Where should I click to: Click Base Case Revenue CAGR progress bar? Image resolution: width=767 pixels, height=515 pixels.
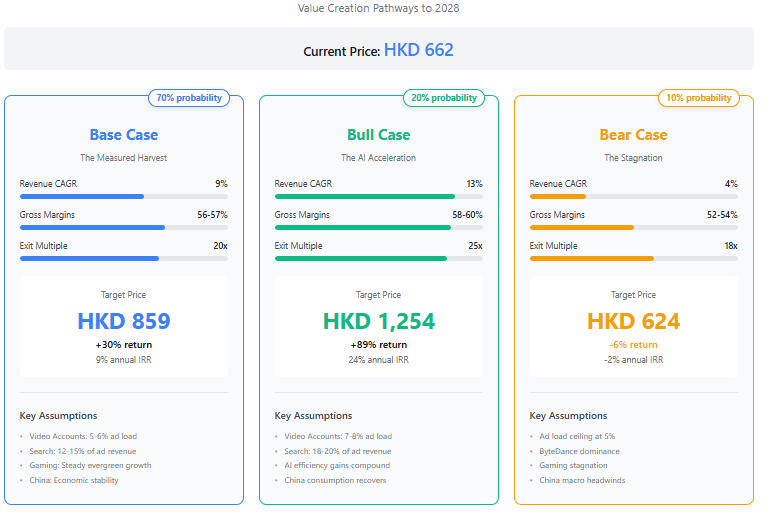(x=124, y=197)
